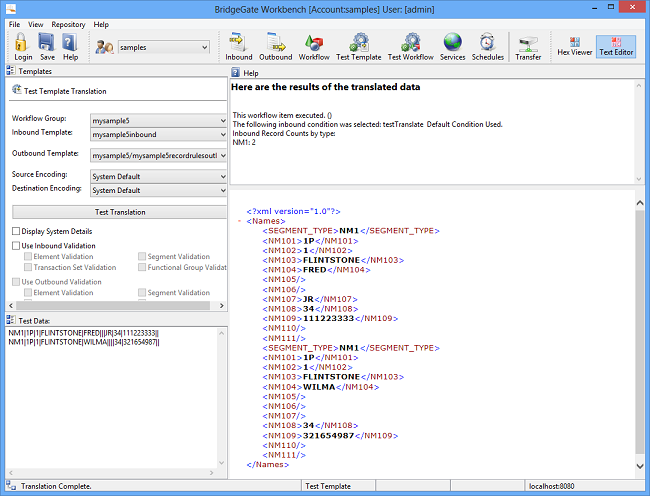The width and height of the screenshot is (650, 496).
Task: Open the Workflow Group dropdown
Action: tap(158, 121)
